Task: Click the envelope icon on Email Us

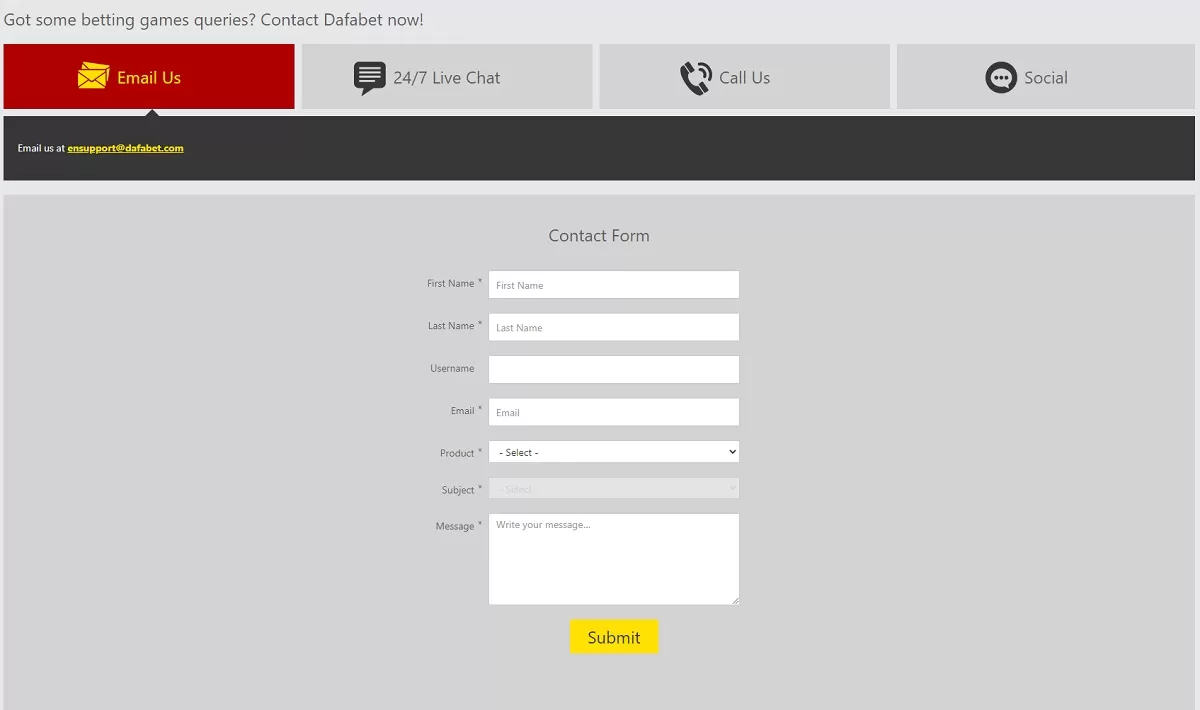Action: tap(93, 76)
